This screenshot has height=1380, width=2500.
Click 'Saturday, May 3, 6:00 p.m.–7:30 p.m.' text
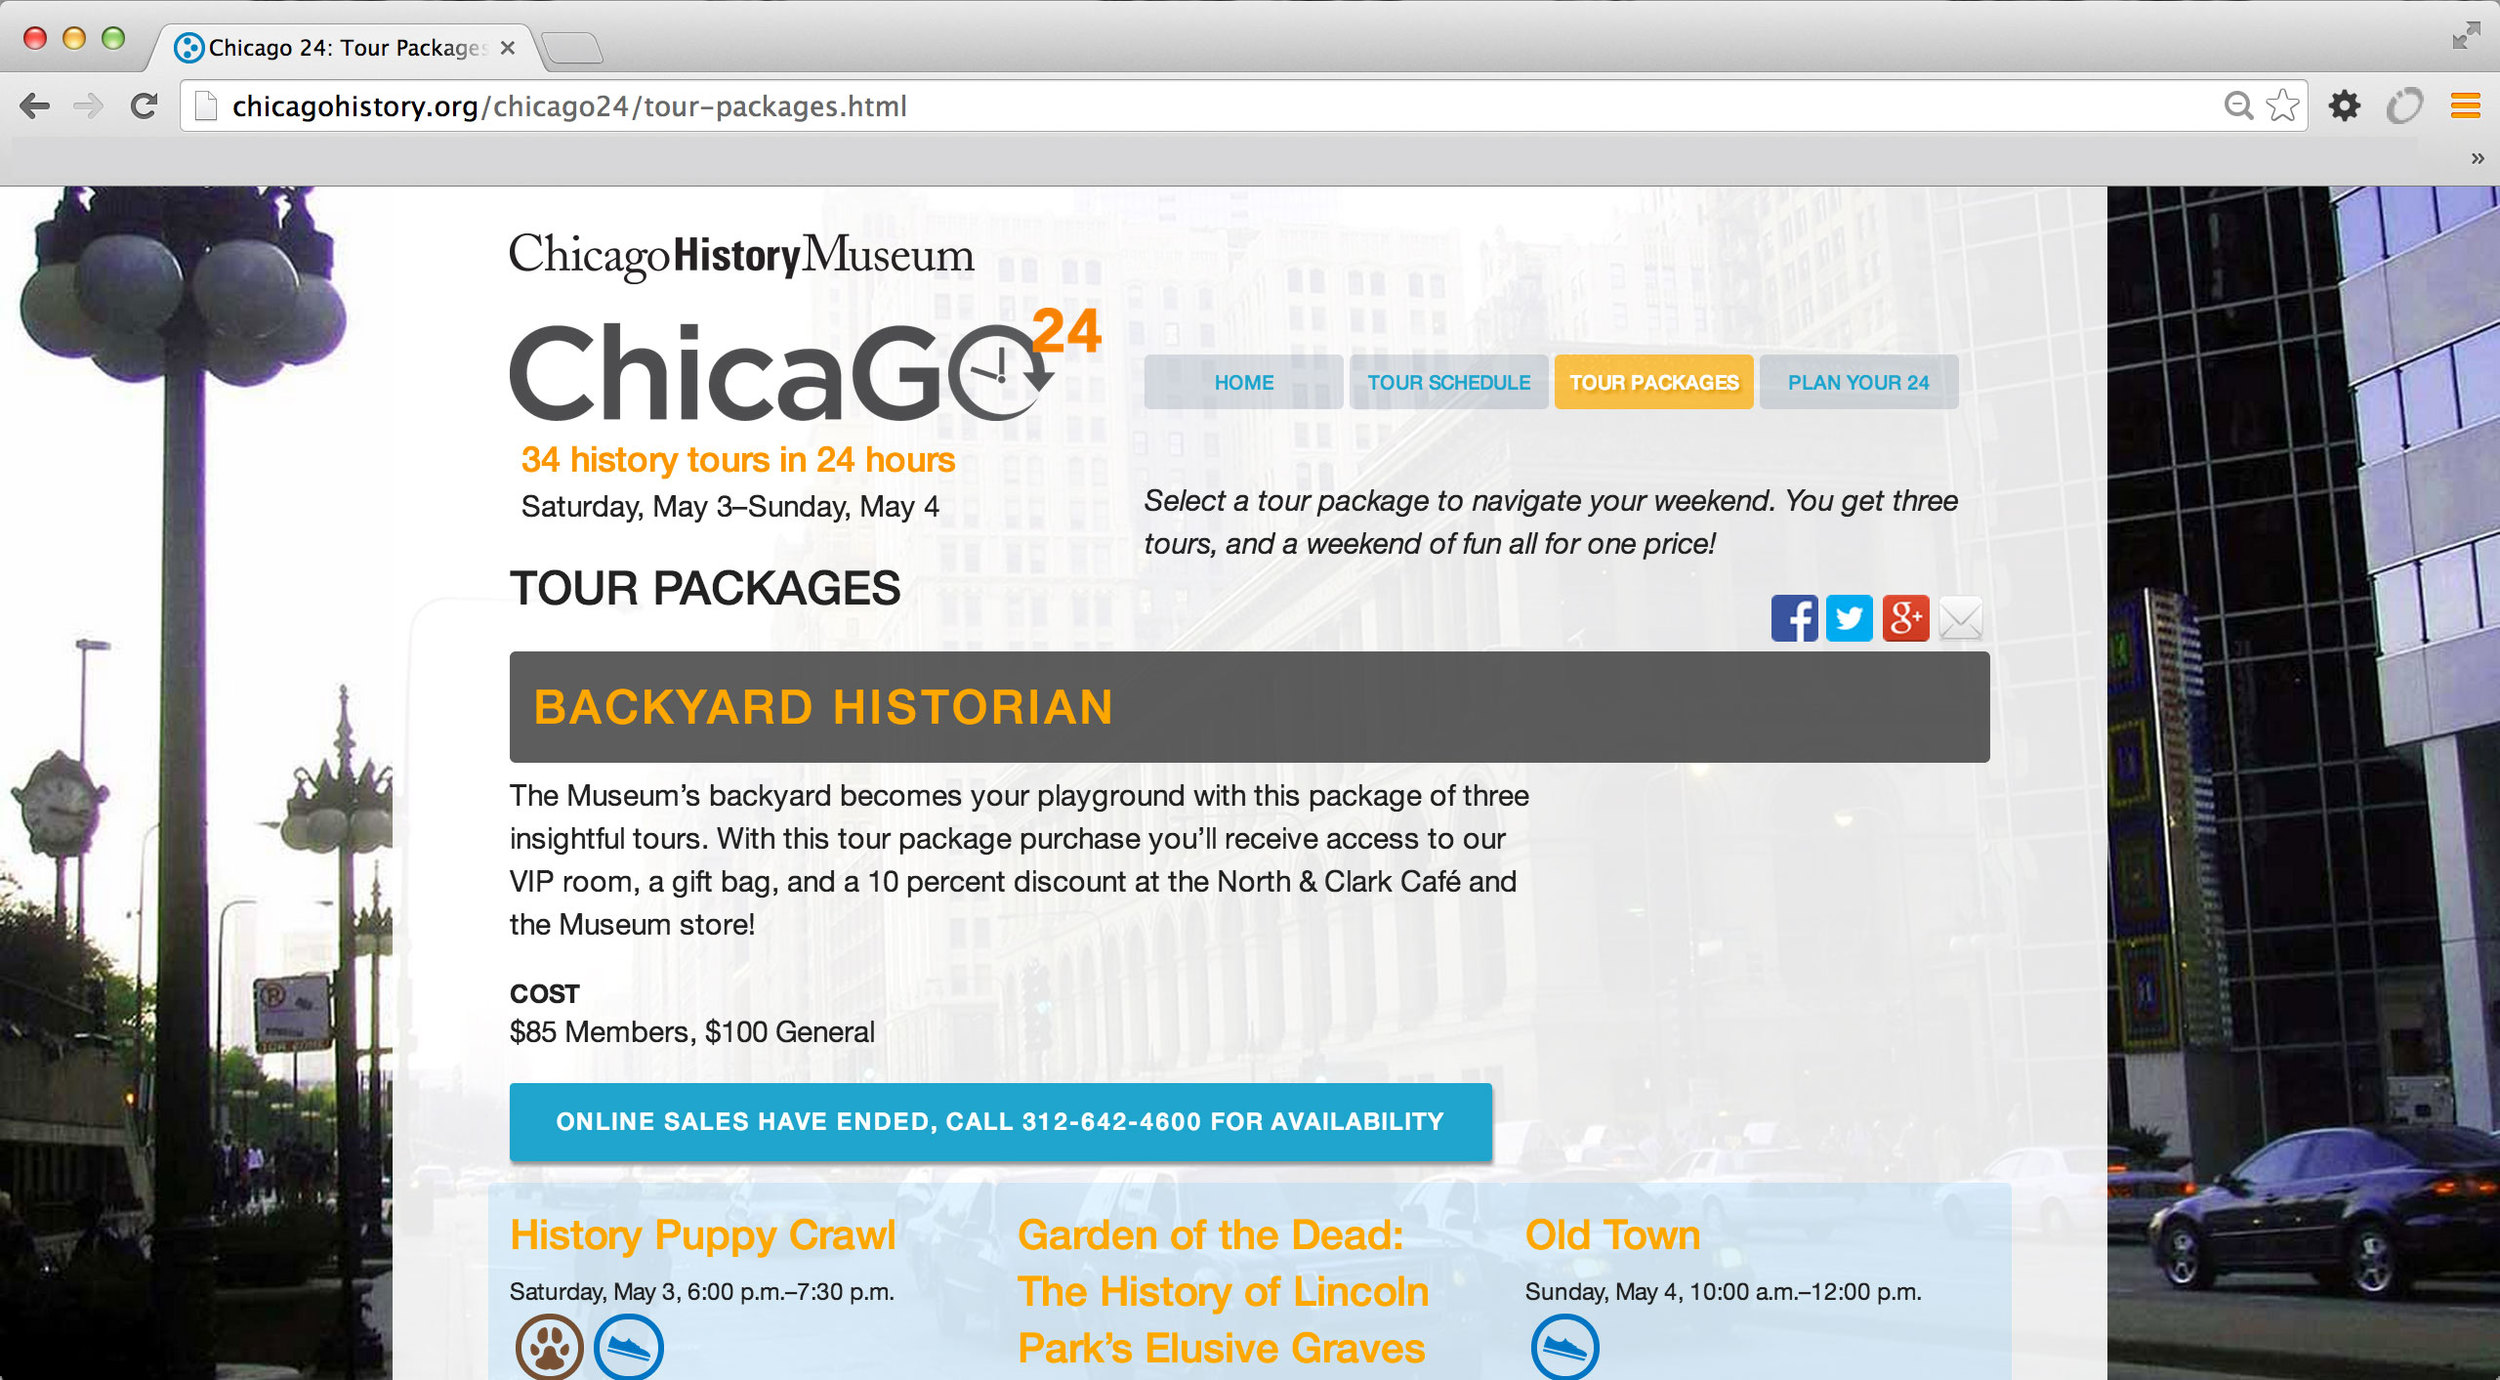click(701, 1292)
